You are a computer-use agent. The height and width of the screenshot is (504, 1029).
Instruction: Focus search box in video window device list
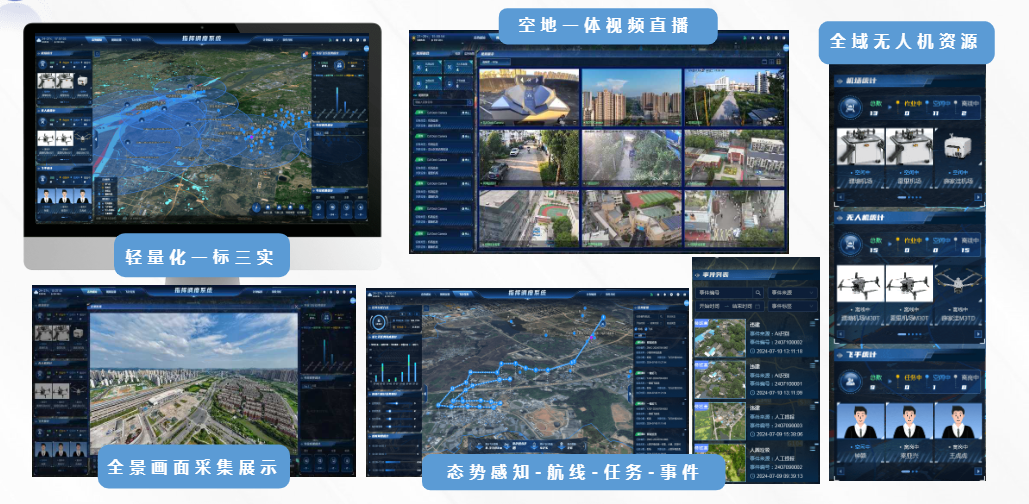point(442,102)
